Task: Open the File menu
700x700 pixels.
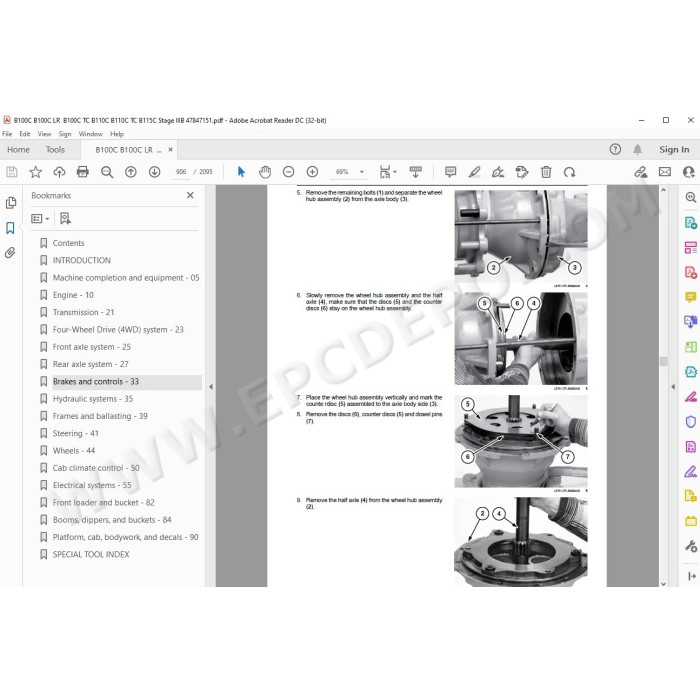Action: click(7, 134)
